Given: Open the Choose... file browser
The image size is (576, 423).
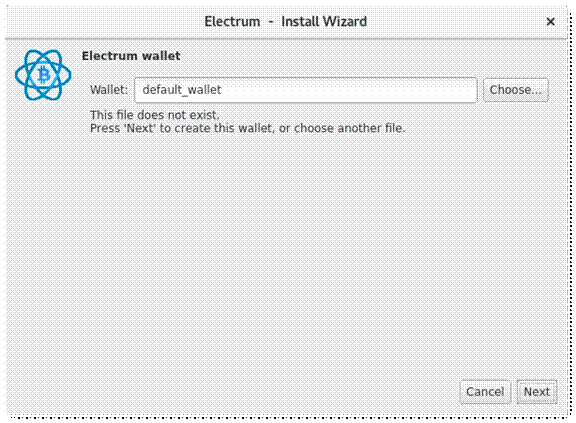Looking at the screenshot, I should pos(515,90).
